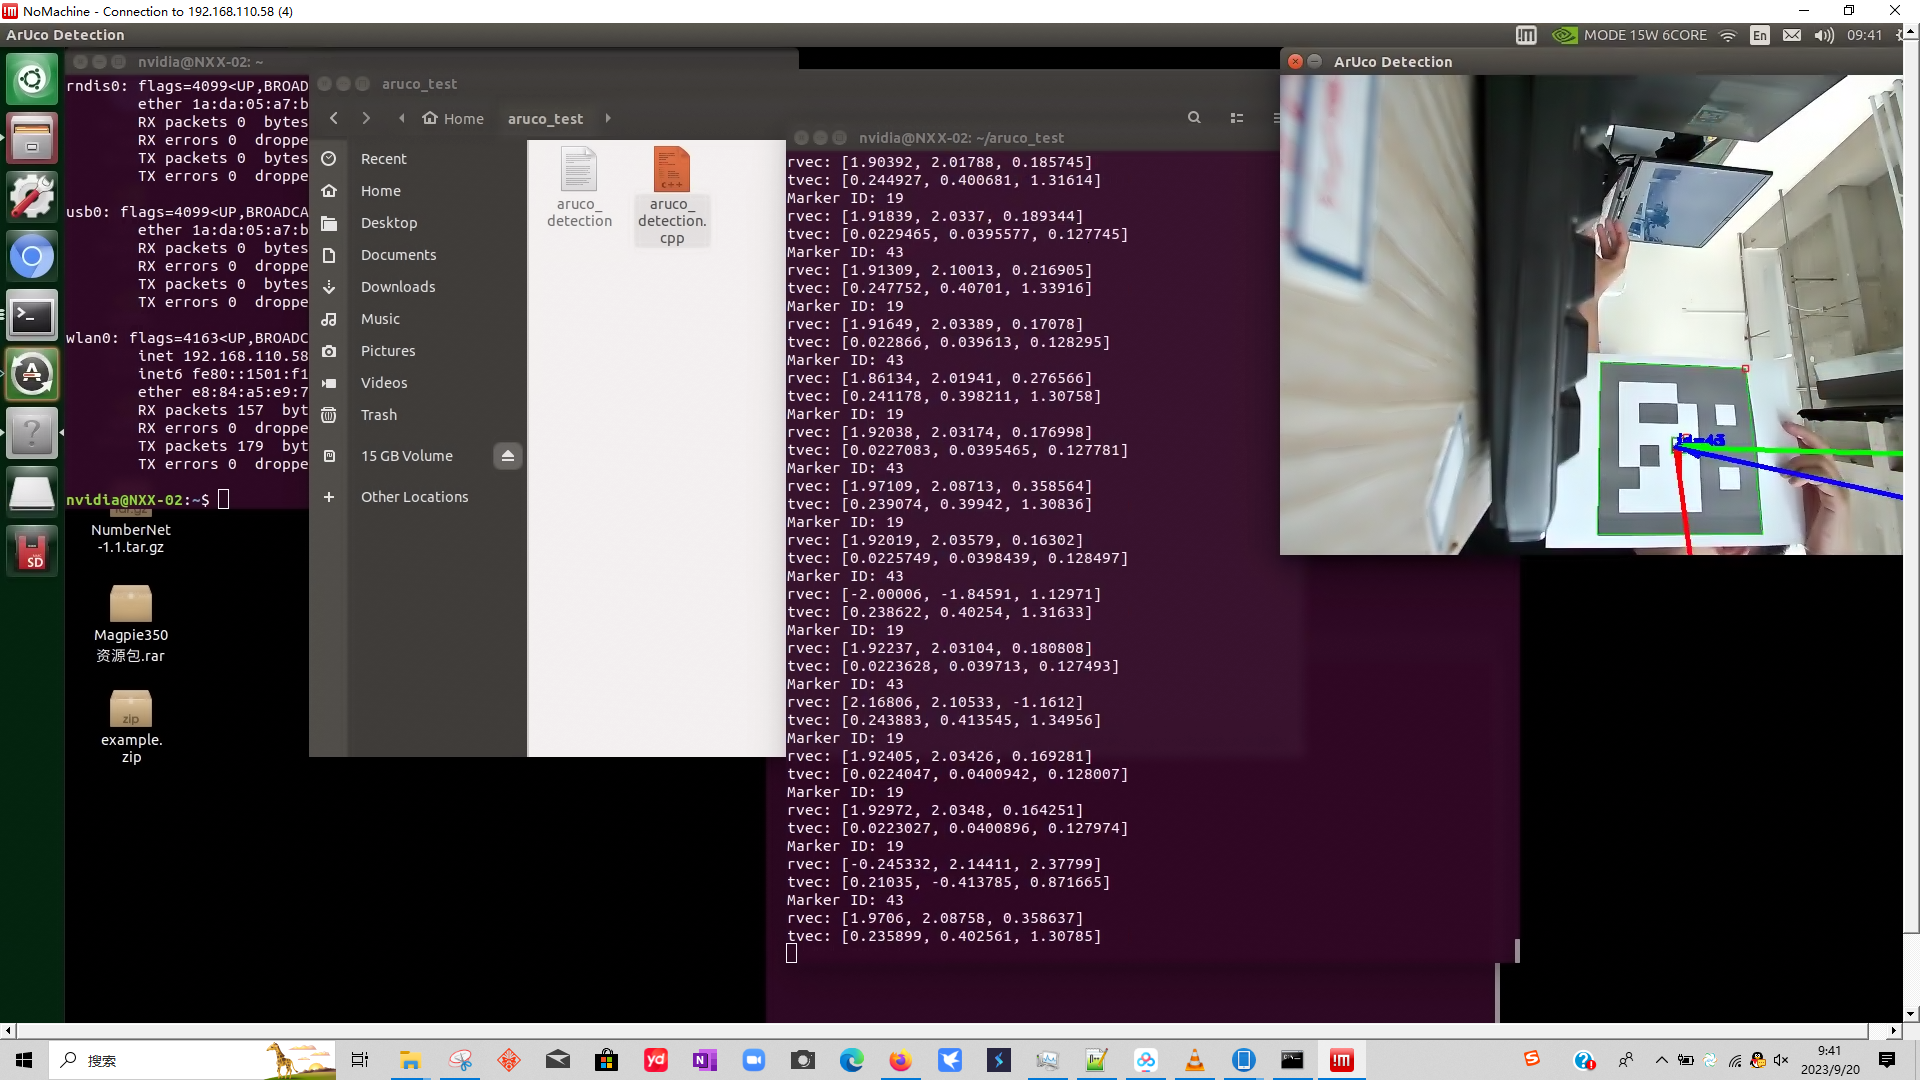Show hidden Windows tray icons
1920x1080 pixels.
point(1661,1061)
